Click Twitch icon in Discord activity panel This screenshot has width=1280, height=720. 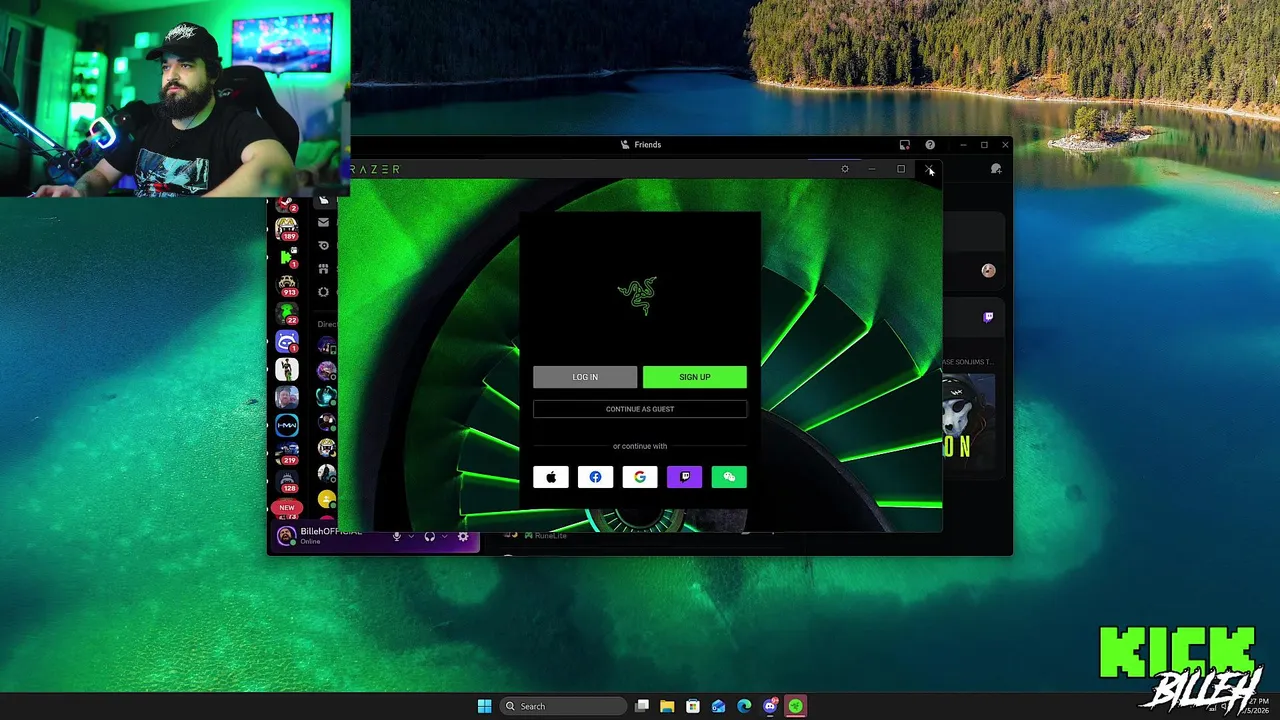(x=988, y=317)
